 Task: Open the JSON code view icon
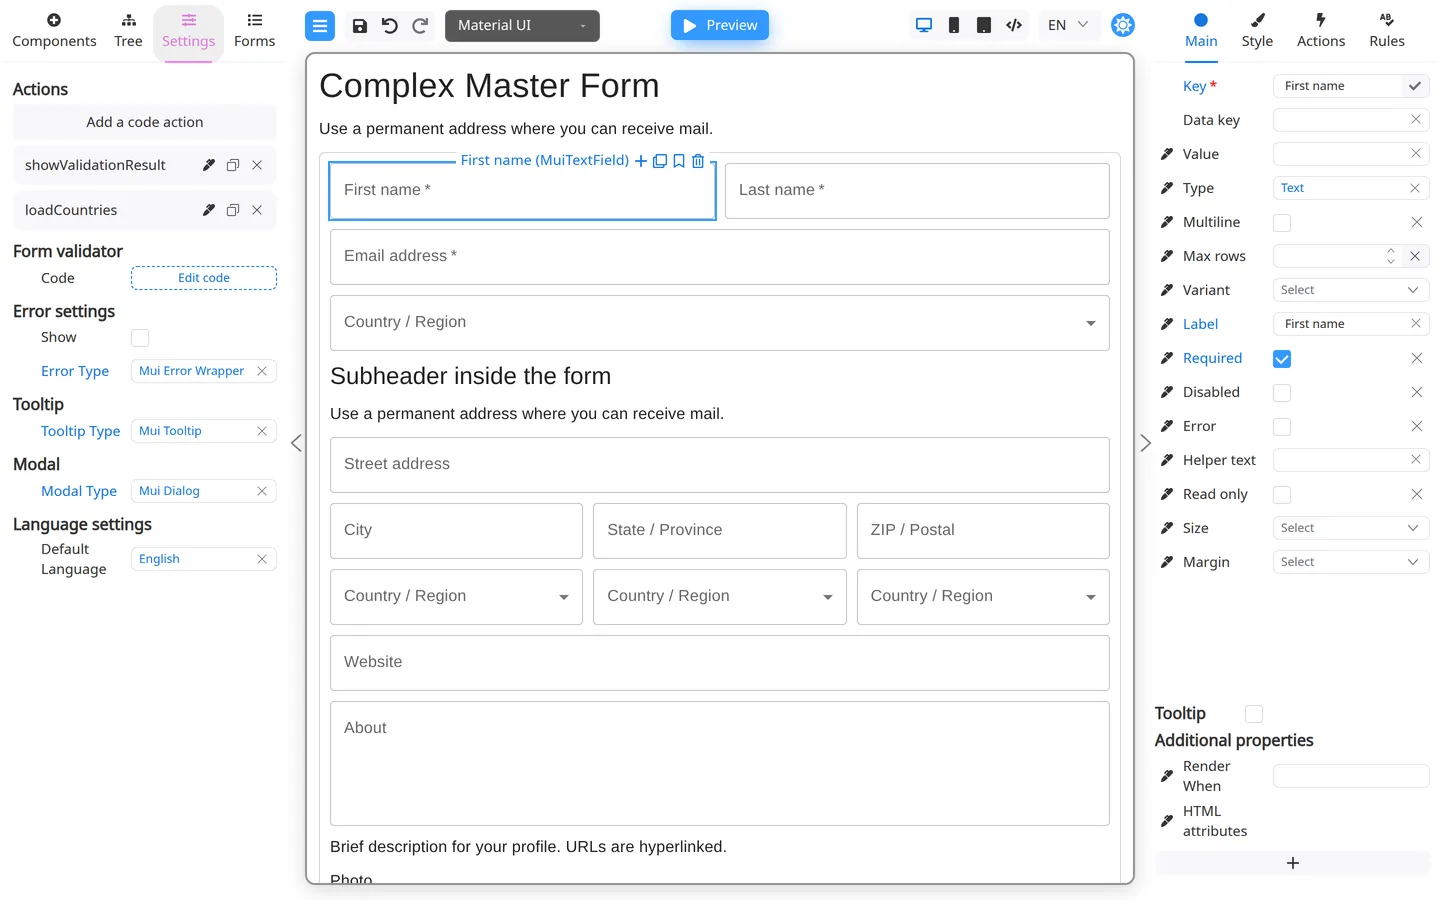click(1014, 25)
